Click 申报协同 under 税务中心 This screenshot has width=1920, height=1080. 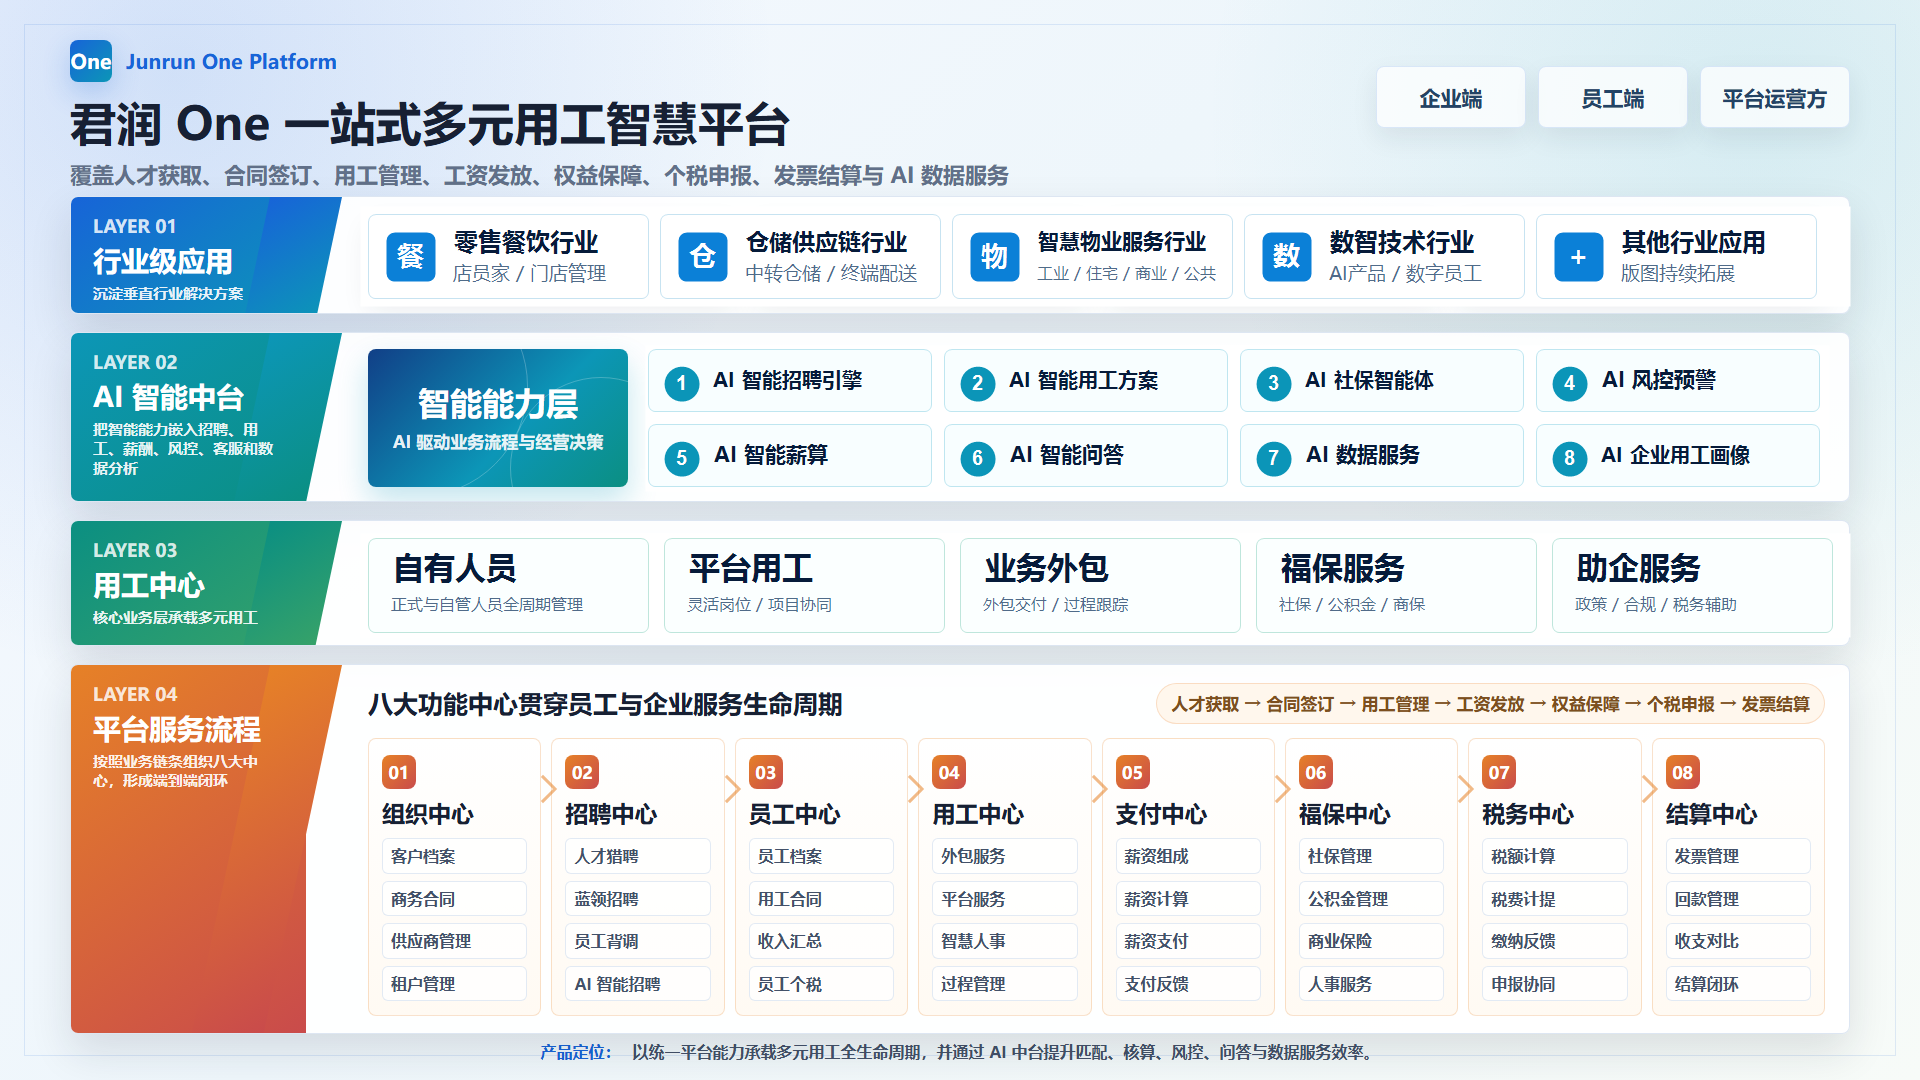click(1555, 984)
